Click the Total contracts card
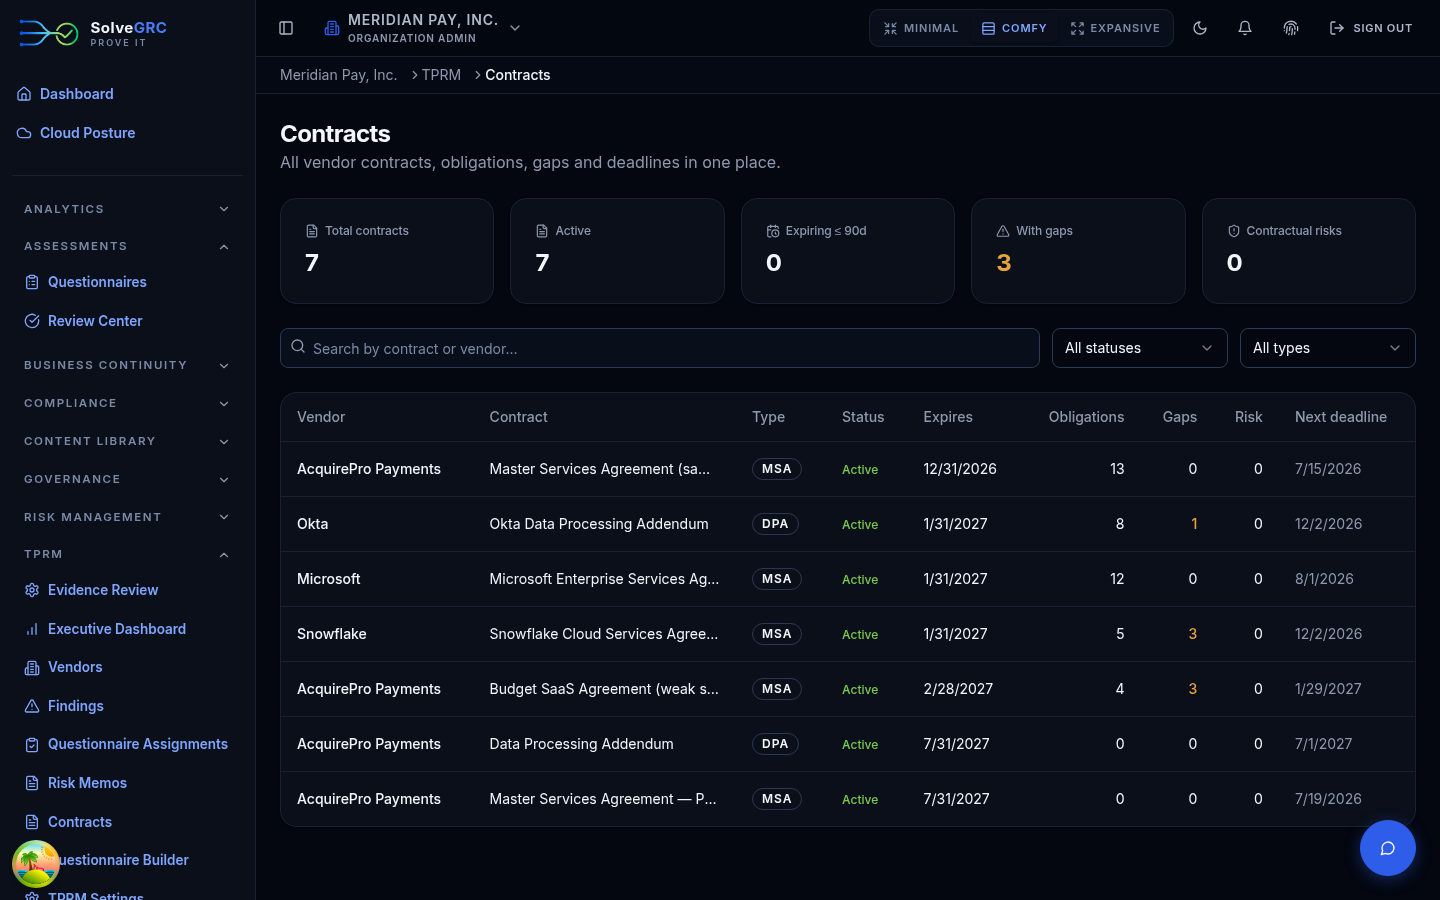 pos(387,251)
